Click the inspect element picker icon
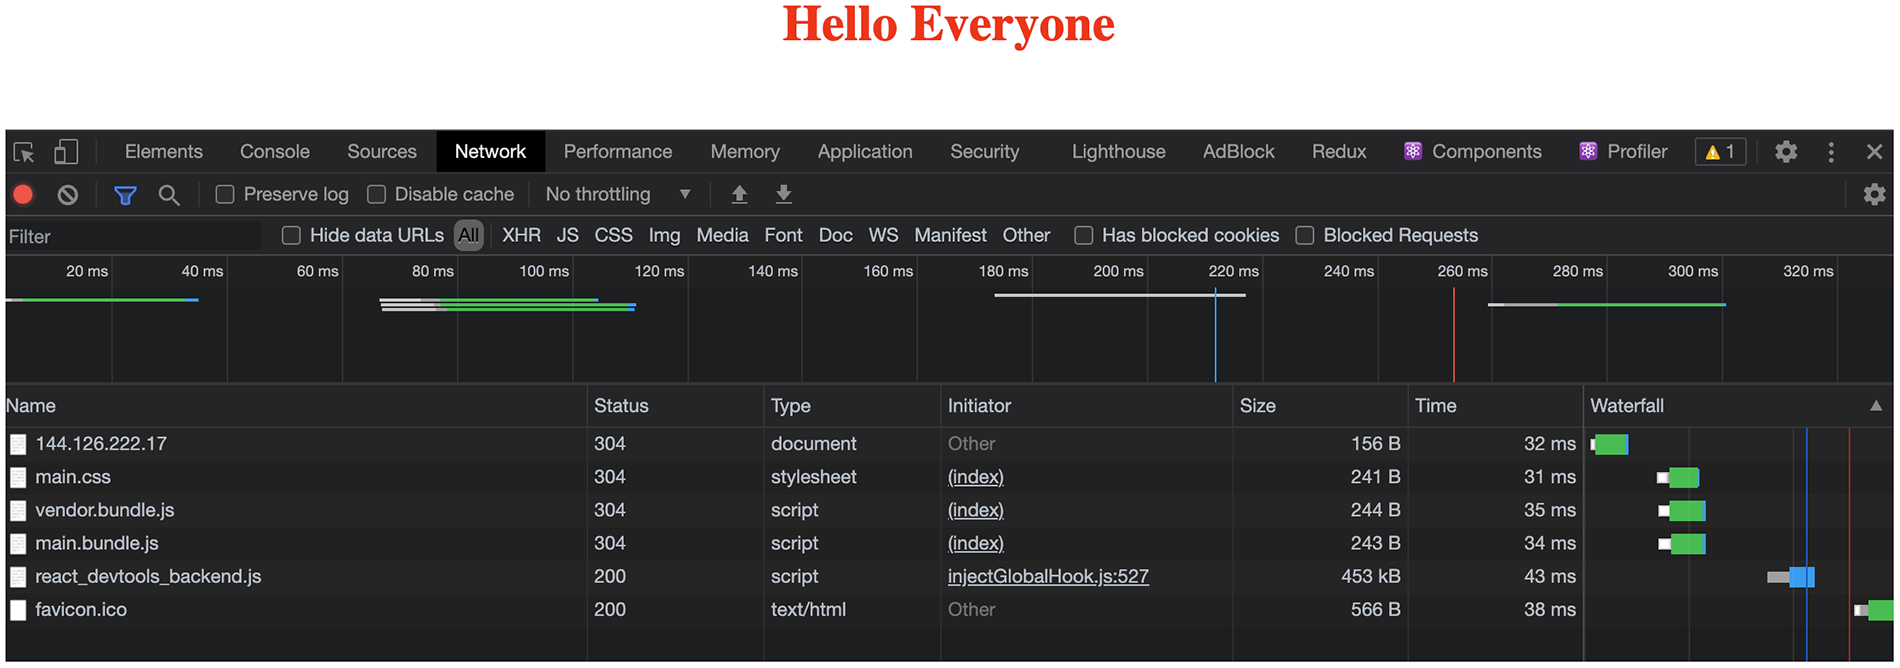This screenshot has width=1900, height=668. point(24,152)
